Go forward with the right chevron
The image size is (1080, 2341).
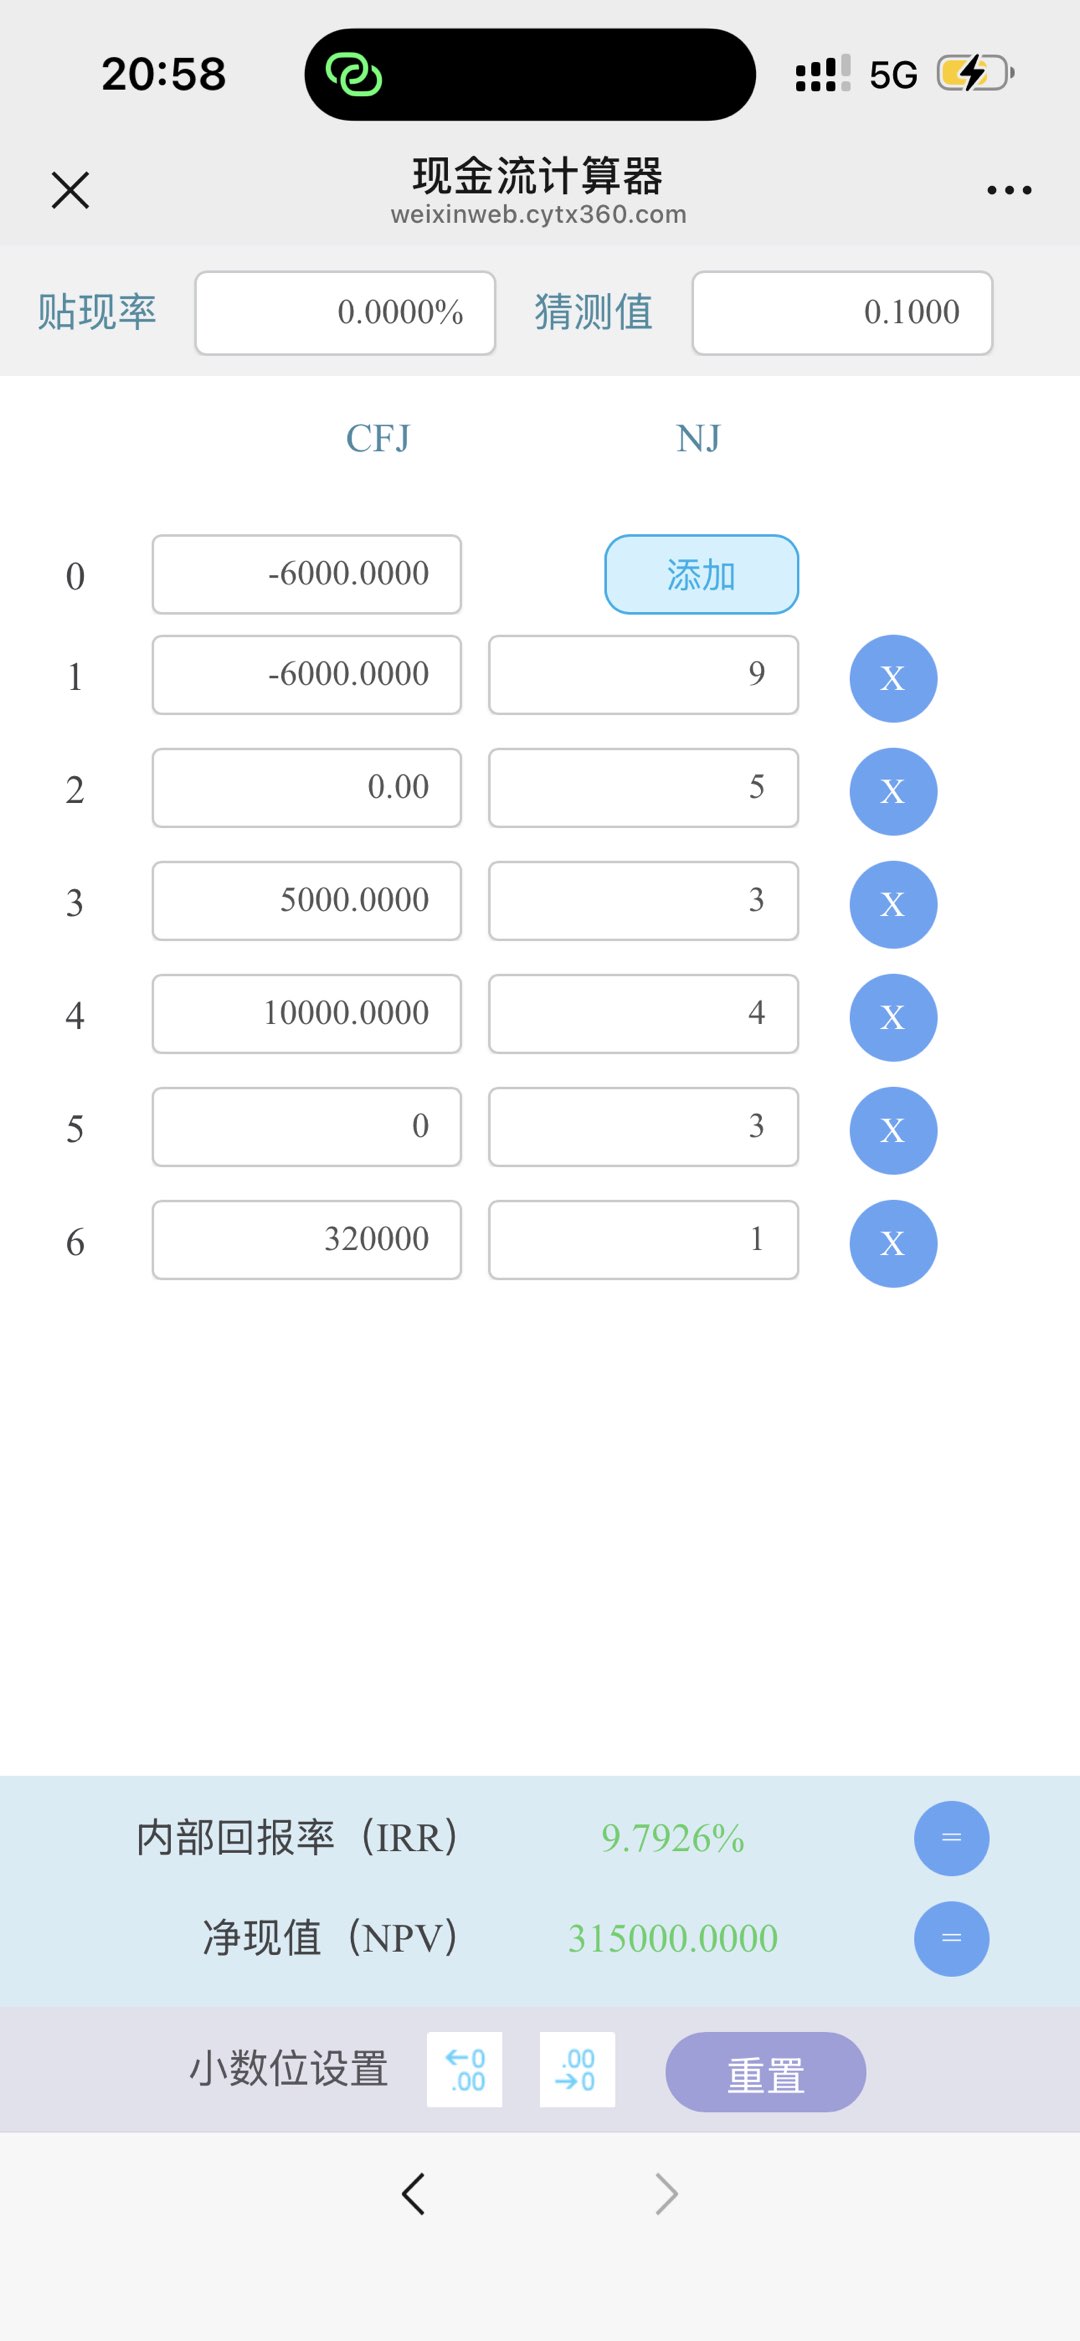666,2194
